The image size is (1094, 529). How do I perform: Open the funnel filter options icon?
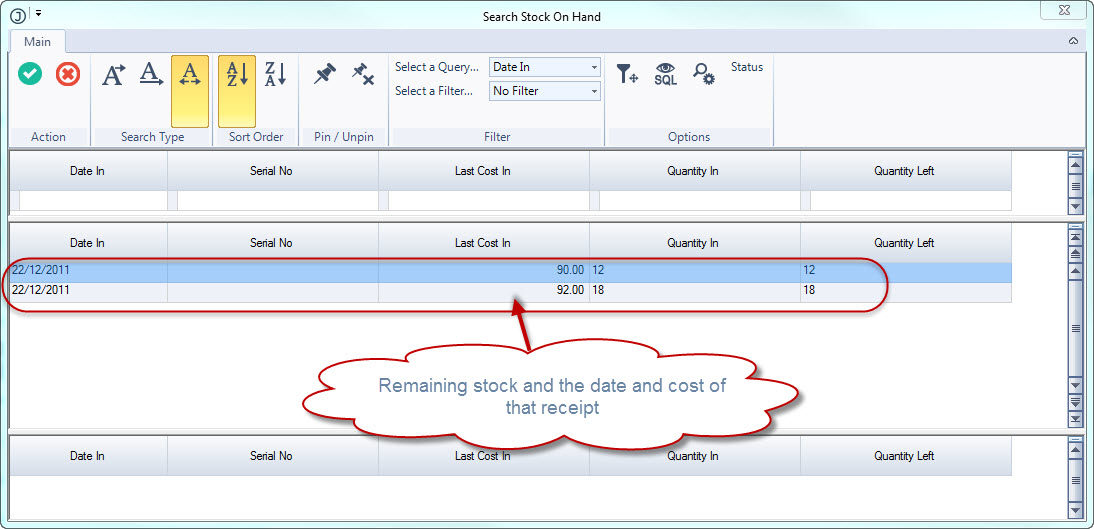tap(627, 73)
